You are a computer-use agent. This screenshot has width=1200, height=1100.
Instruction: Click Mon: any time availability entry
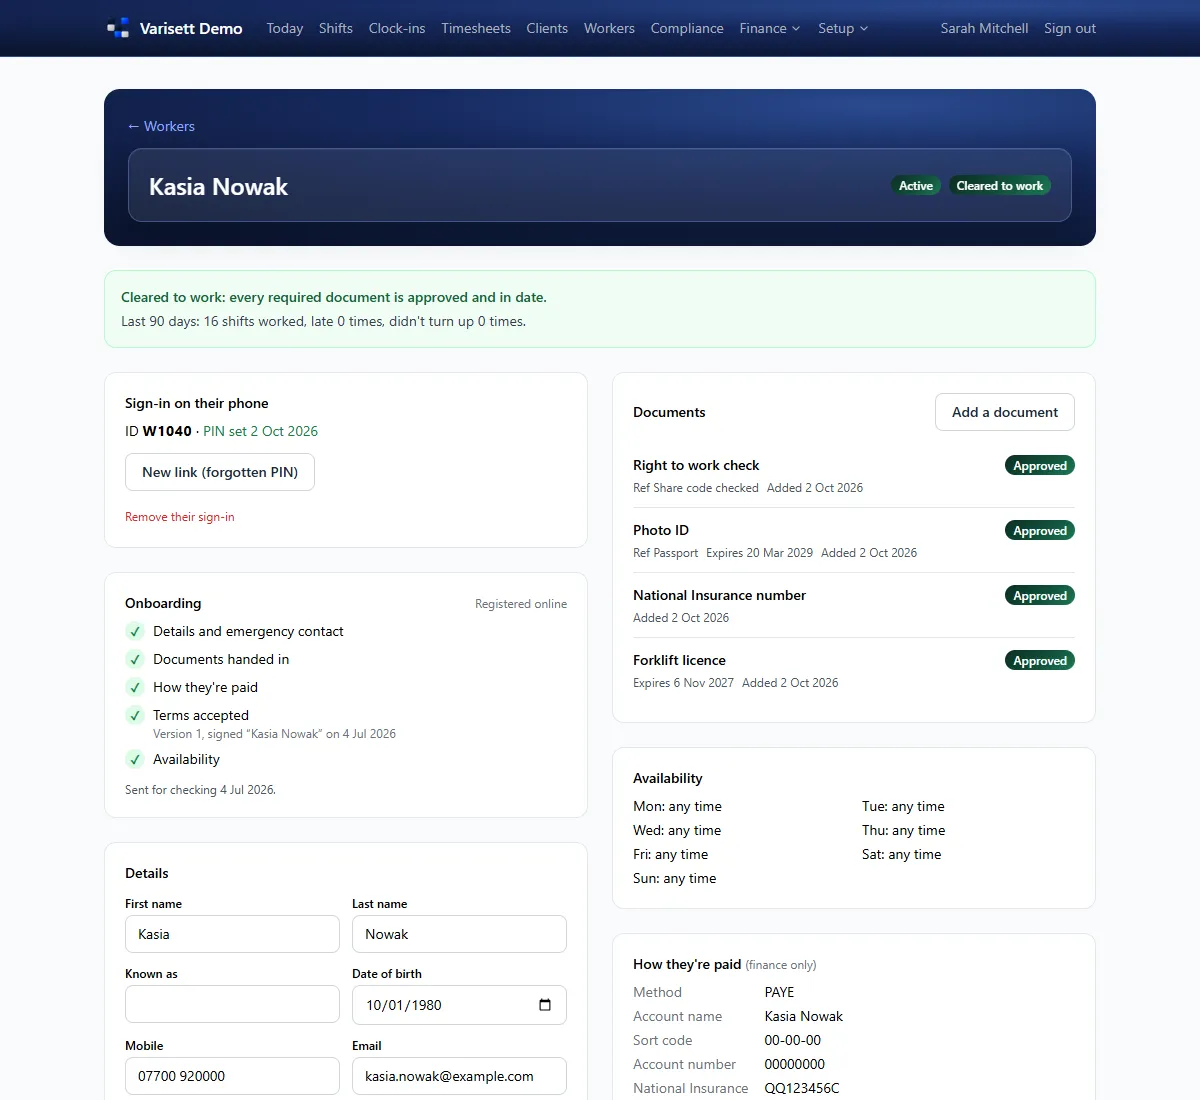pos(677,806)
